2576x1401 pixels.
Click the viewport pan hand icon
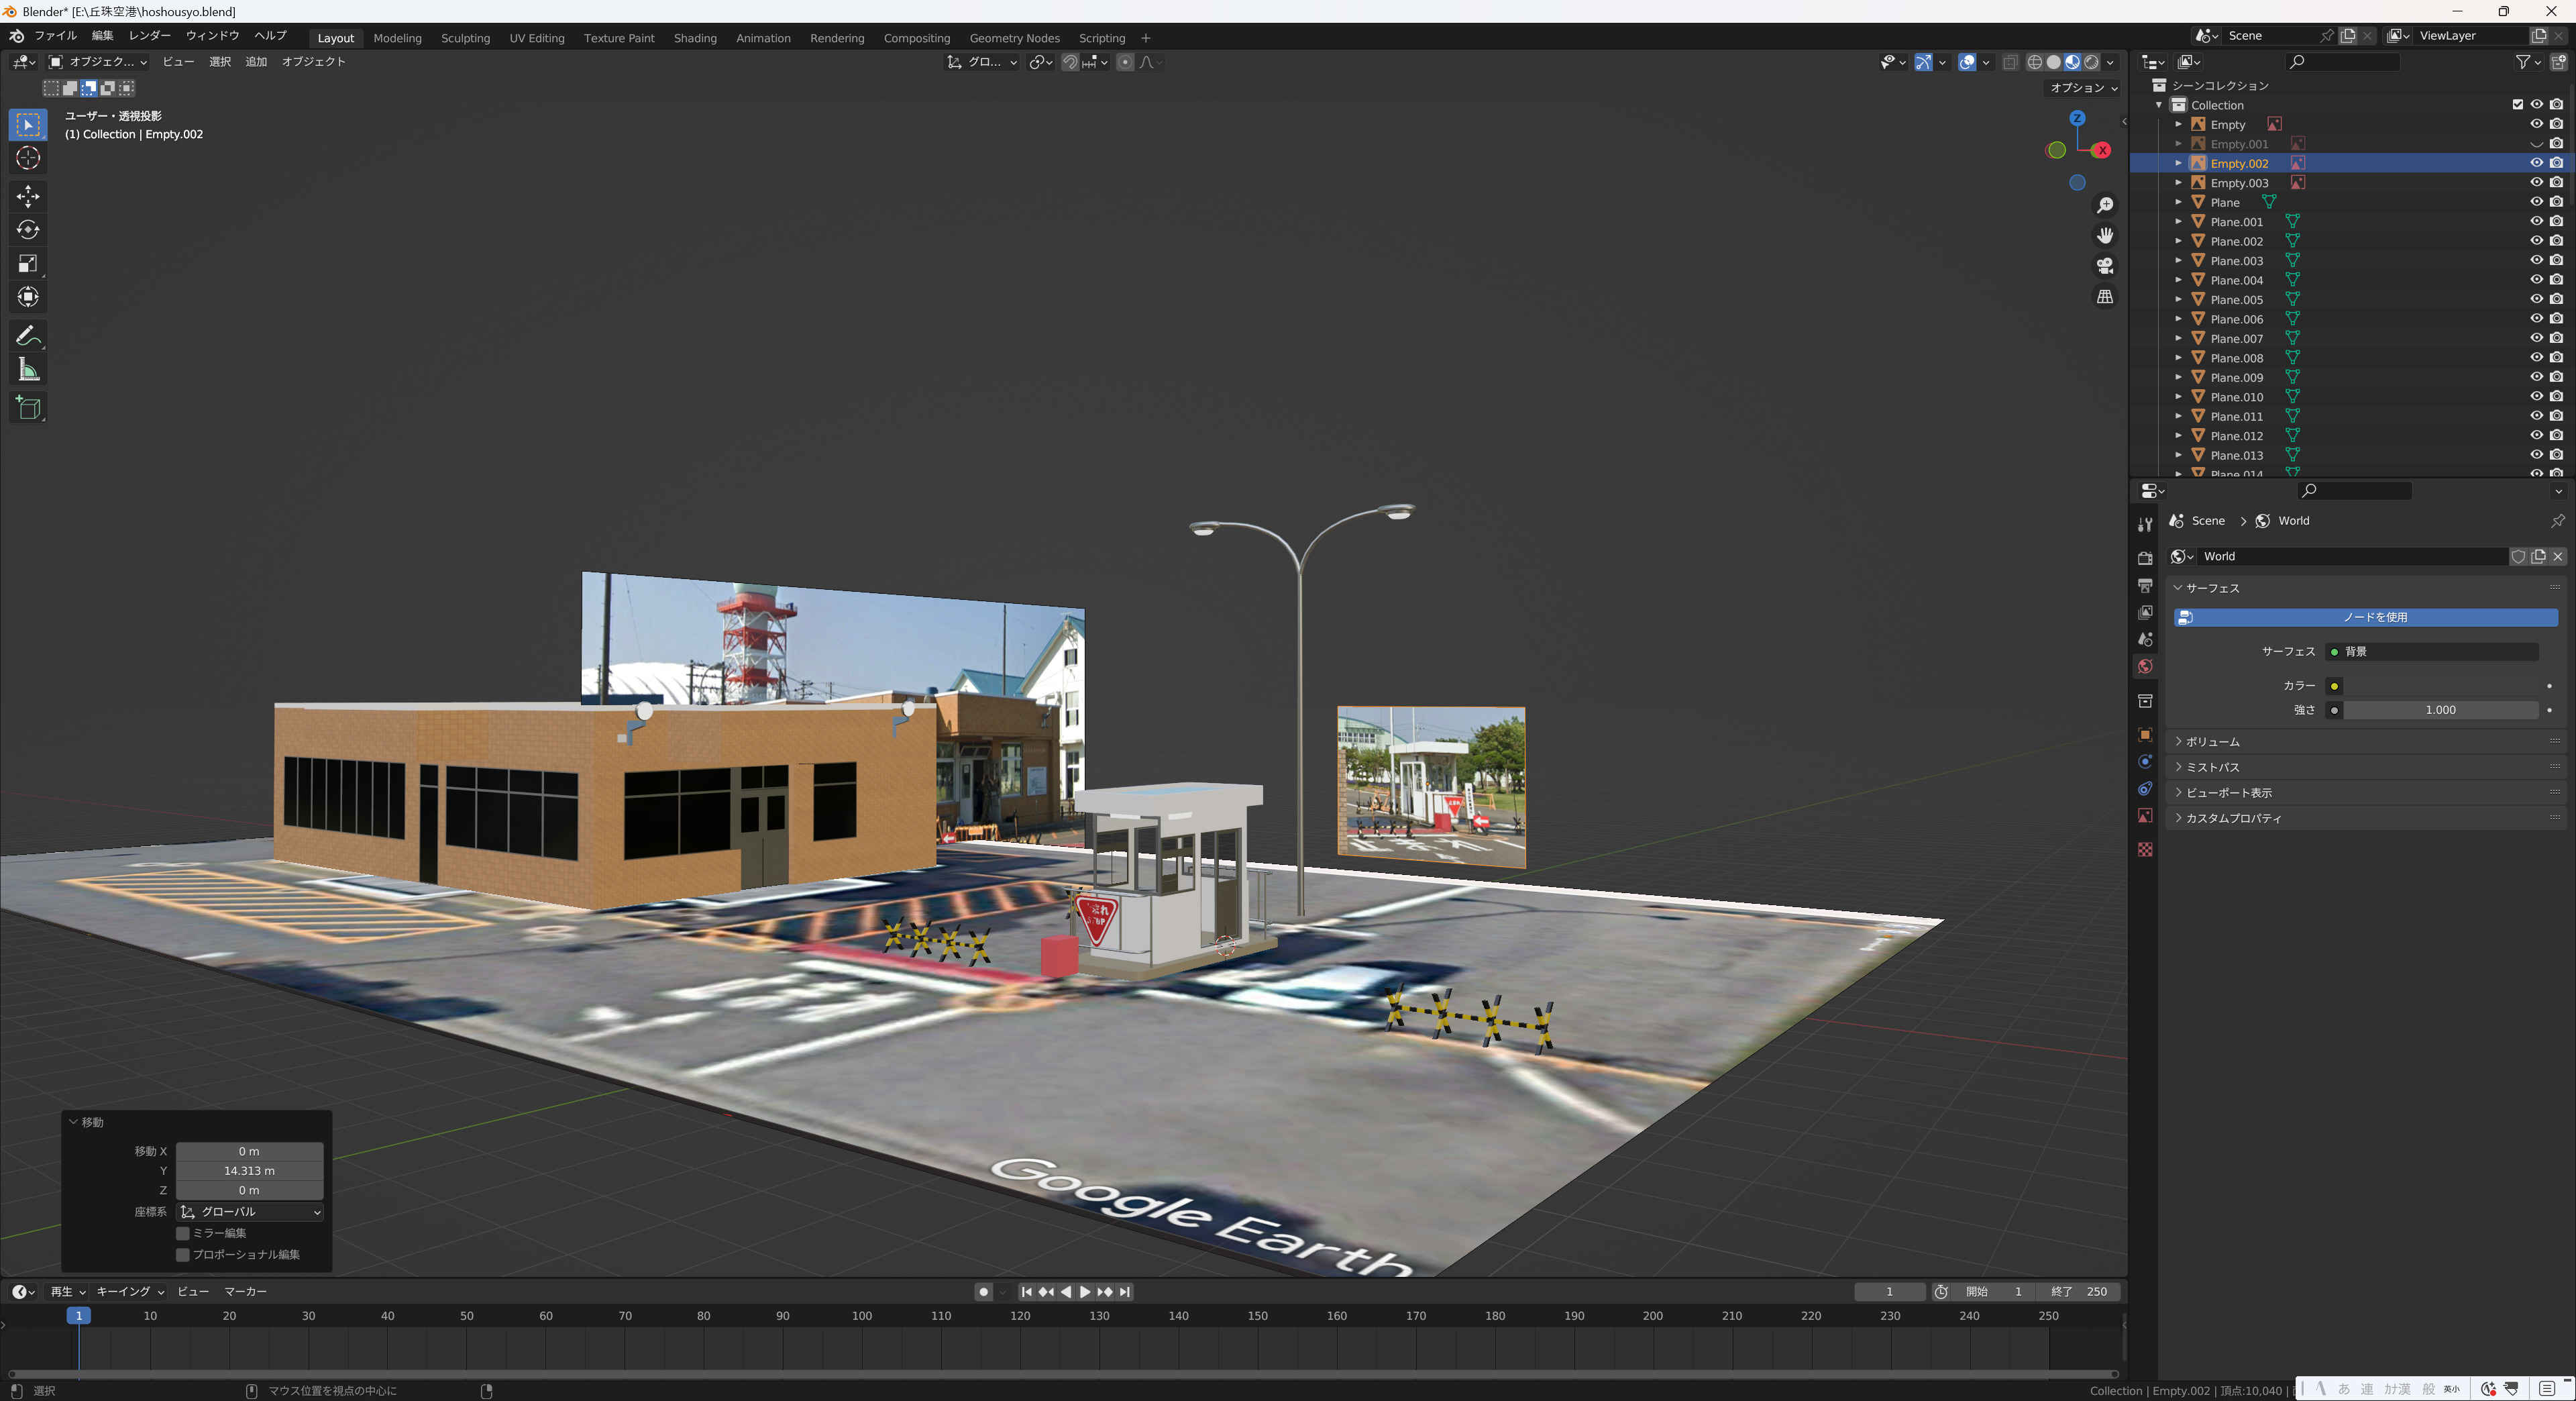pyautogui.click(x=2105, y=236)
